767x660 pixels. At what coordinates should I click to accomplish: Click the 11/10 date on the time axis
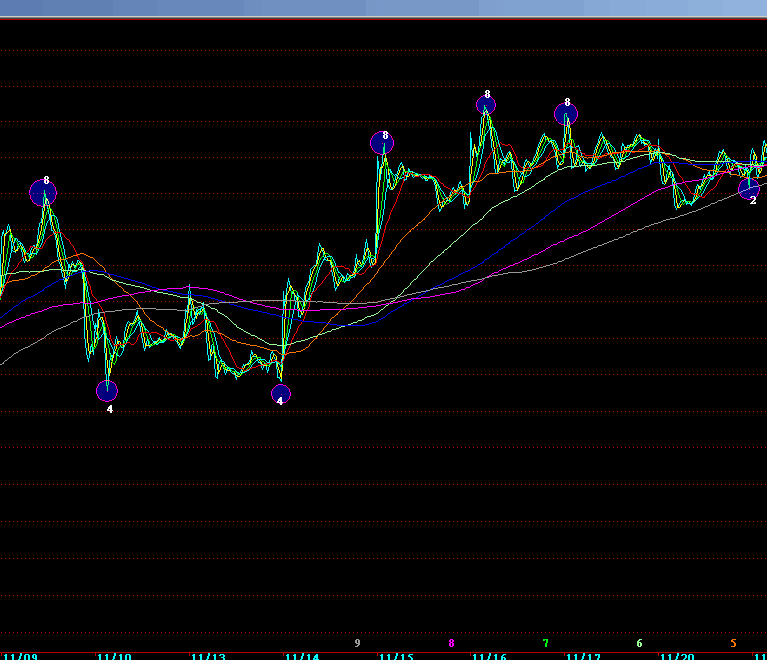(x=114, y=656)
